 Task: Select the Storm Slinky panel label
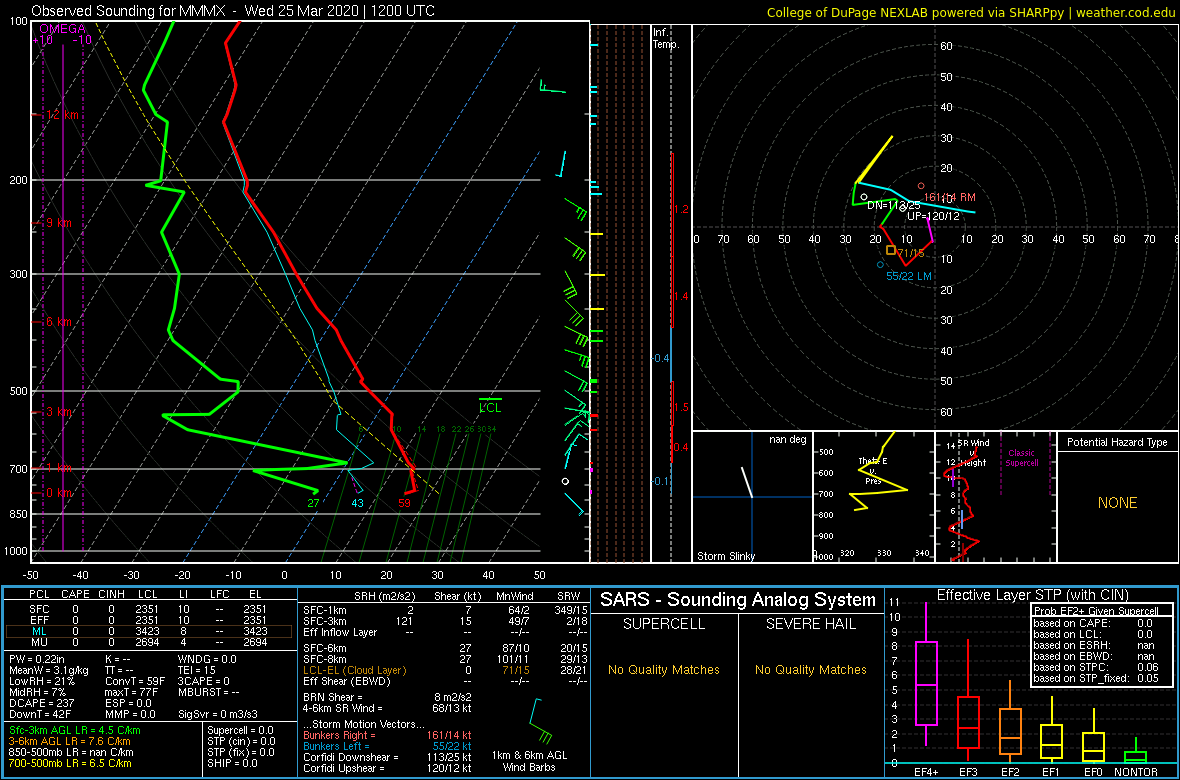click(x=726, y=556)
